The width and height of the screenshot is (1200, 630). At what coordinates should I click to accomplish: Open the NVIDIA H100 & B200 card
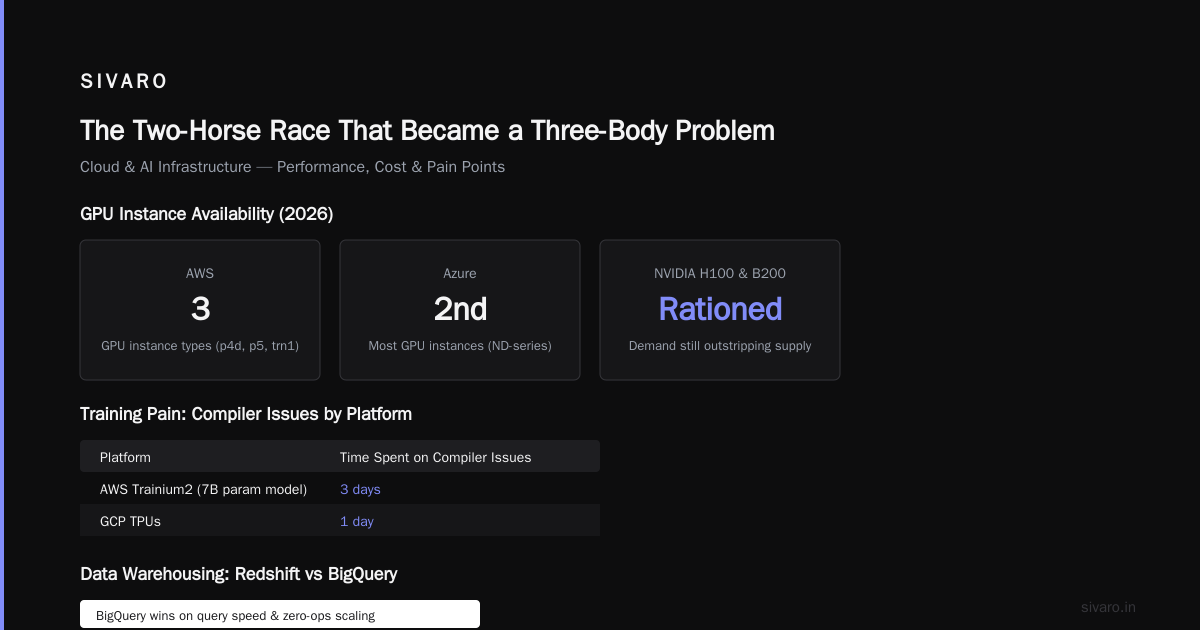(720, 310)
